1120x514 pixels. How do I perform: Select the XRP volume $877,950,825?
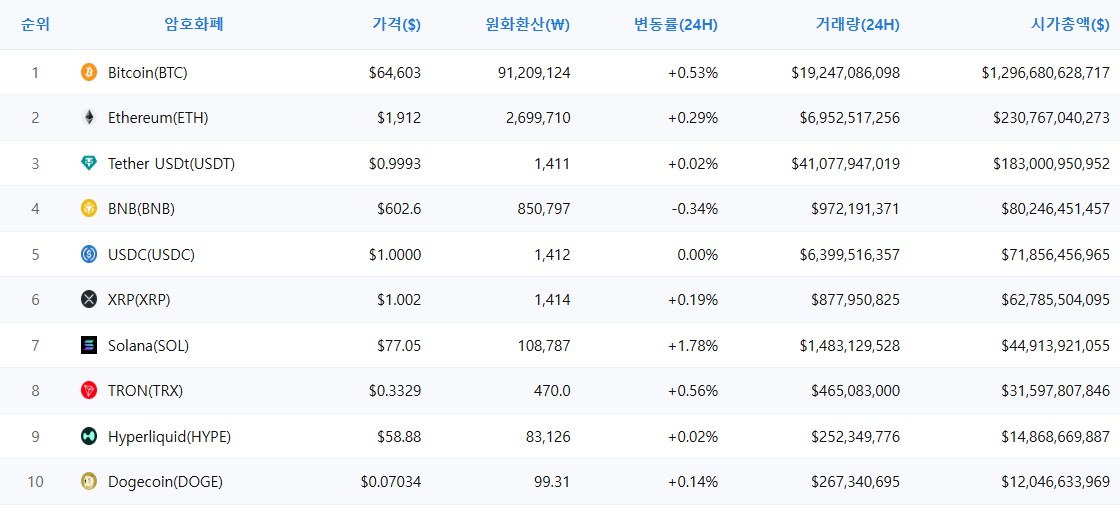pos(856,300)
